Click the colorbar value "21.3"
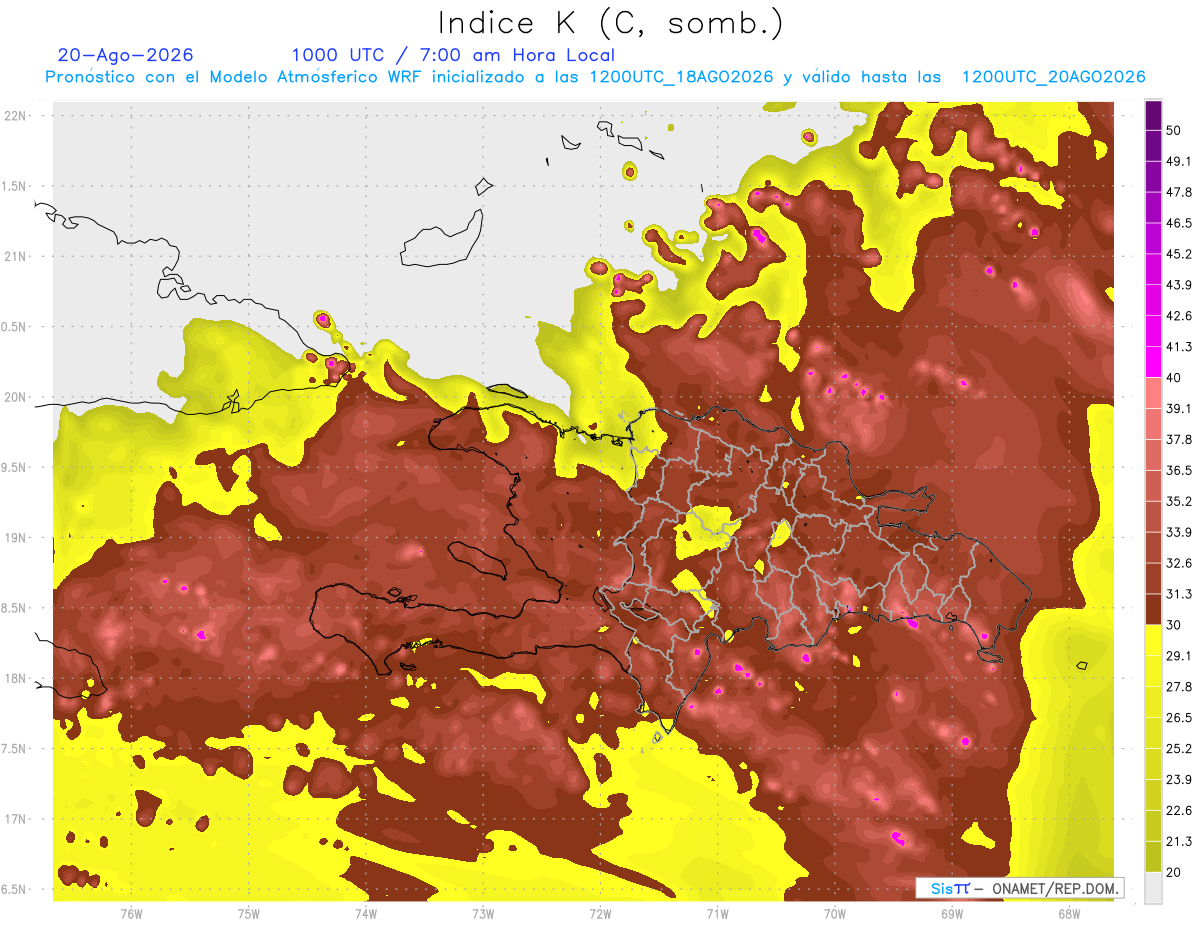The height and width of the screenshot is (927, 1200). pos(1178,842)
